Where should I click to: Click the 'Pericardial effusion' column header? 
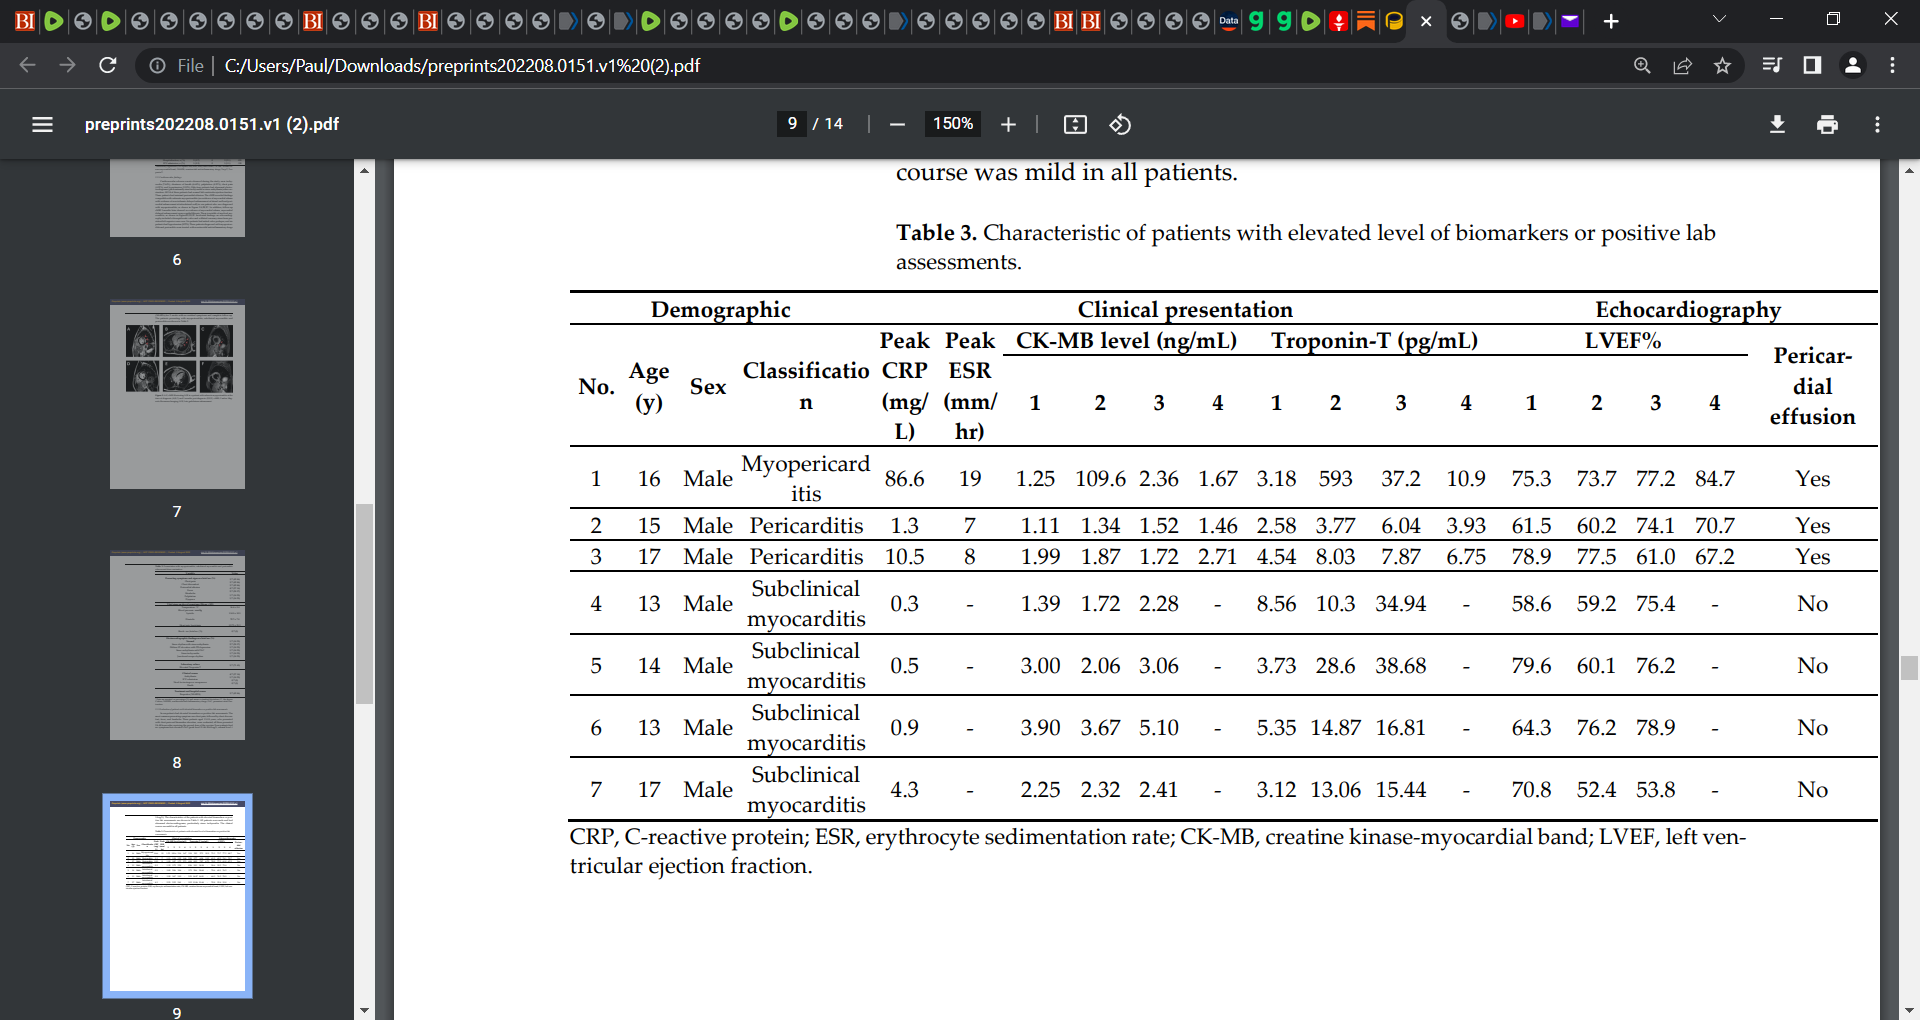click(1812, 386)
